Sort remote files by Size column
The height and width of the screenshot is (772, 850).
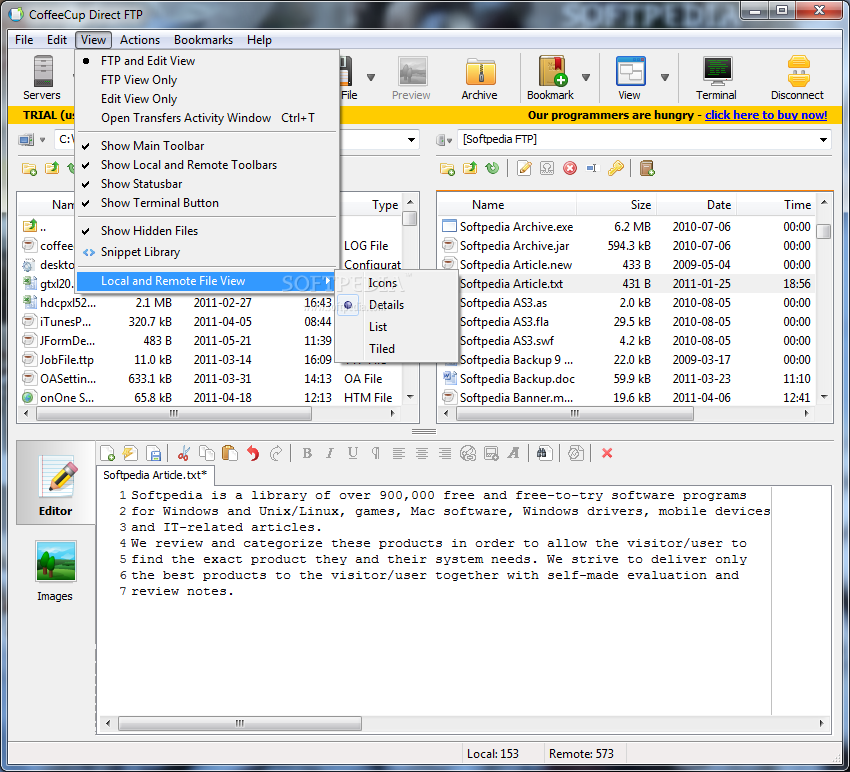[x=617, y=205]
